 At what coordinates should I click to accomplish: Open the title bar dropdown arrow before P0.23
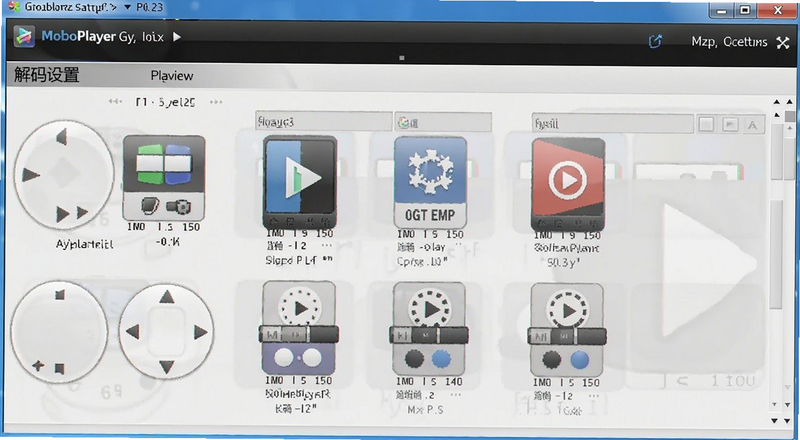[x=128, y=7]
